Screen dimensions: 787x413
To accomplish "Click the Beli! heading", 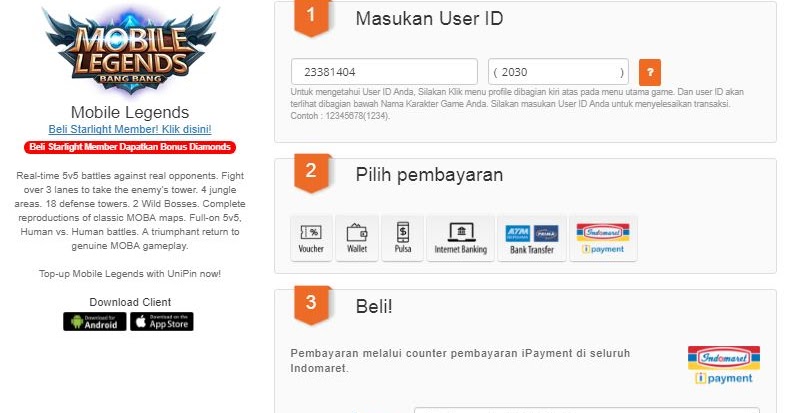I will pos(374,306).
